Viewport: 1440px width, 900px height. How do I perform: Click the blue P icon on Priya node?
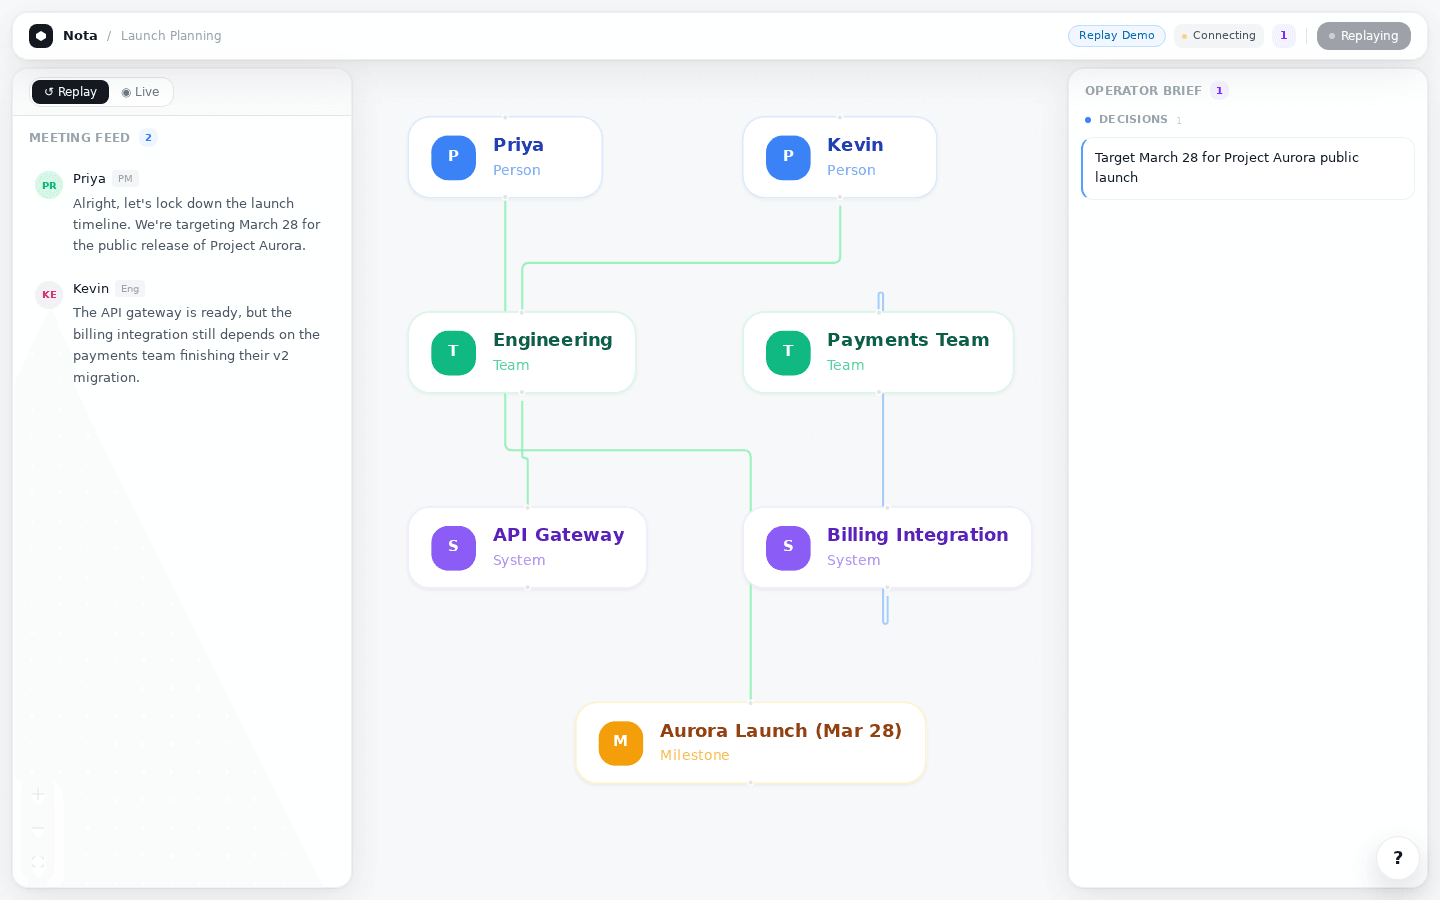point(453,157)
